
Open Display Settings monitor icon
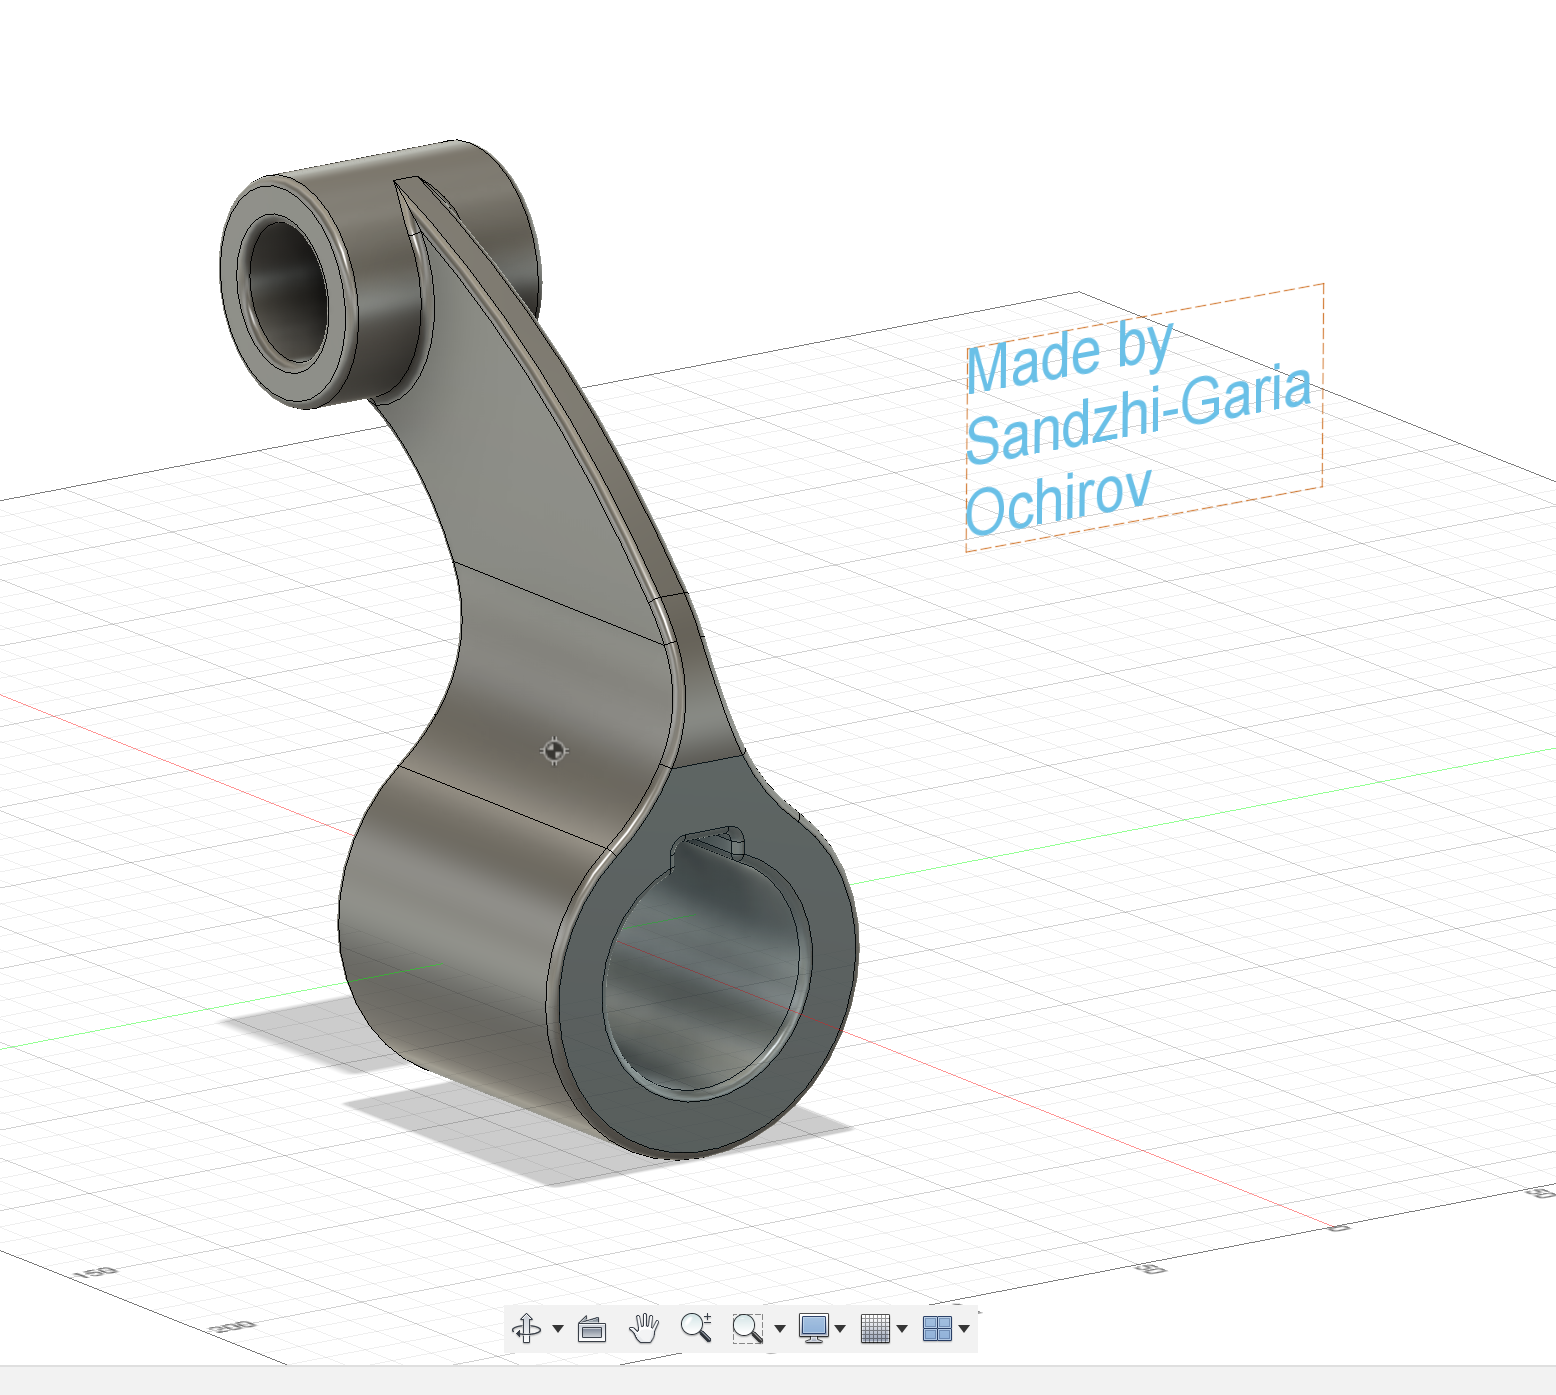813,1329
